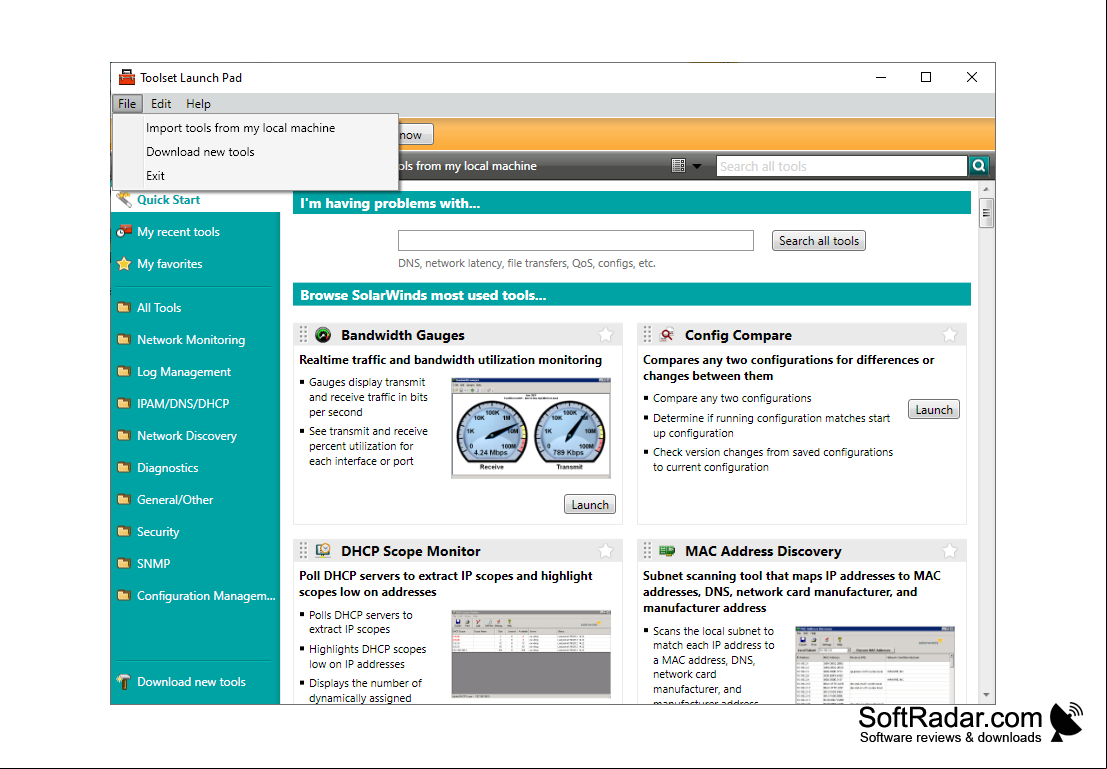Click the Toolset Launch Pad title icon
Image resolution: width=1107 pixels, height=769 pixels.
(127, 78)
